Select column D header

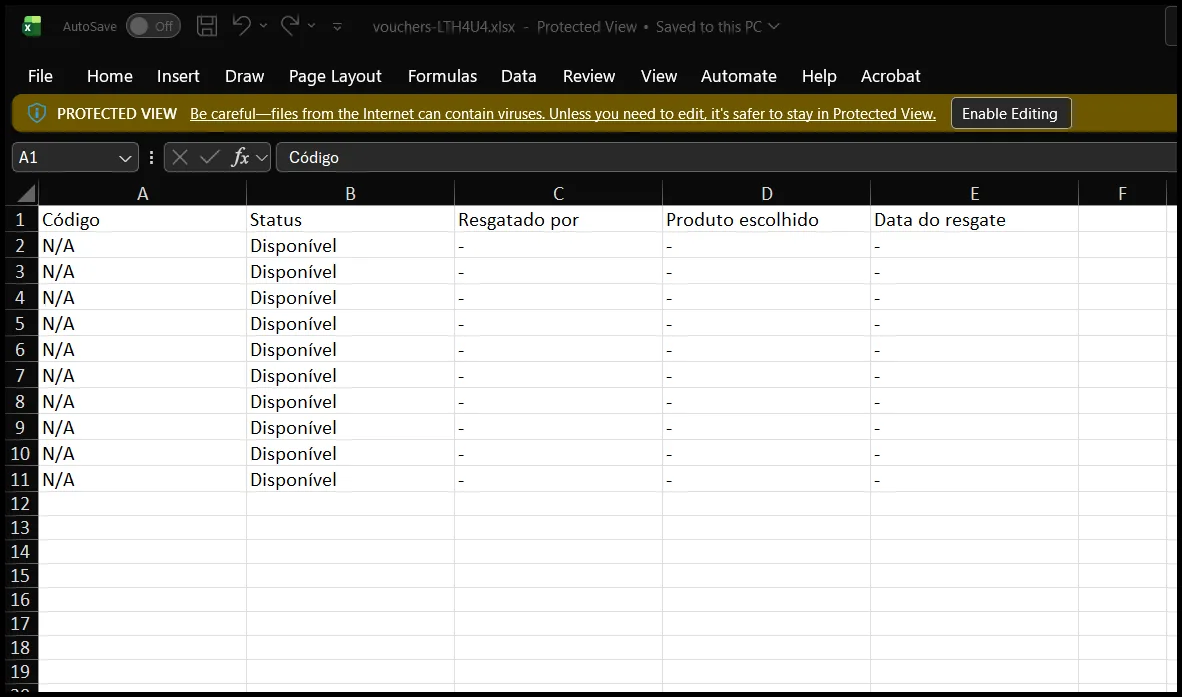click(767, 194)
